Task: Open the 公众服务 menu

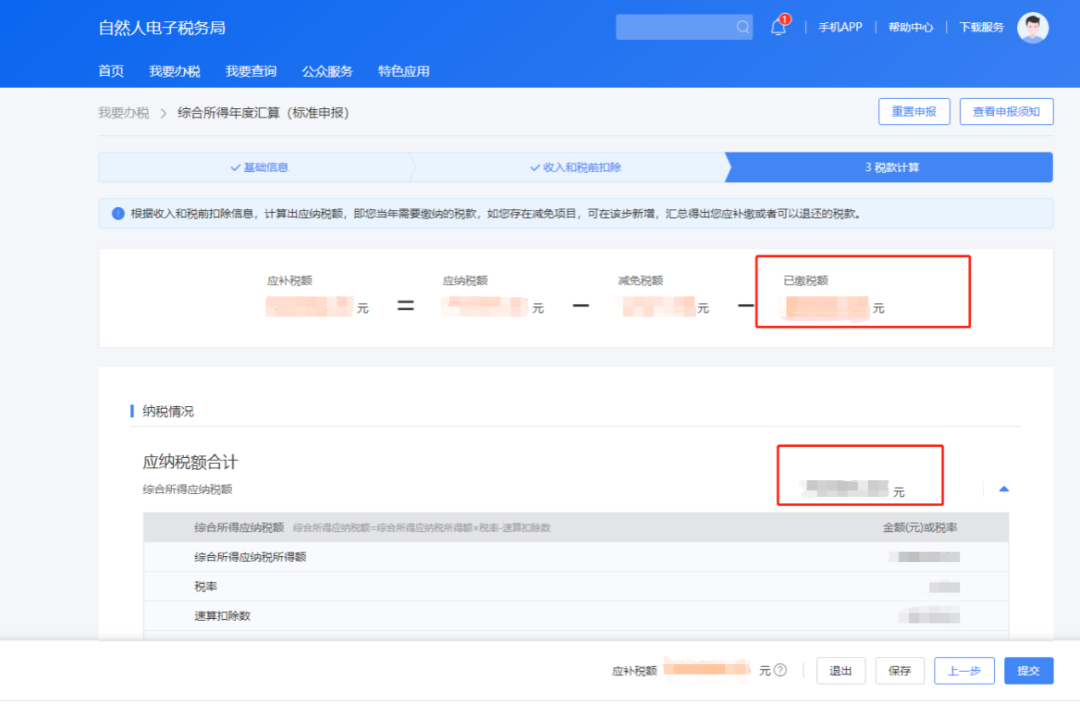Action: pyautogui.click(x=330, y=71)
